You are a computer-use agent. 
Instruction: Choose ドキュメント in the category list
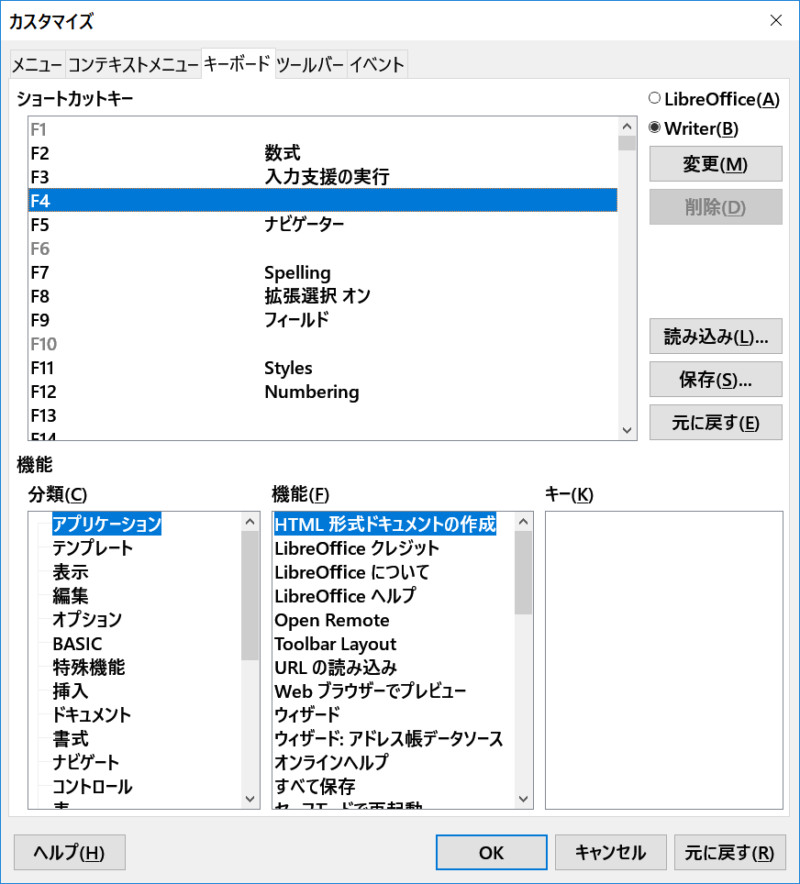click(x=91, y=715)
